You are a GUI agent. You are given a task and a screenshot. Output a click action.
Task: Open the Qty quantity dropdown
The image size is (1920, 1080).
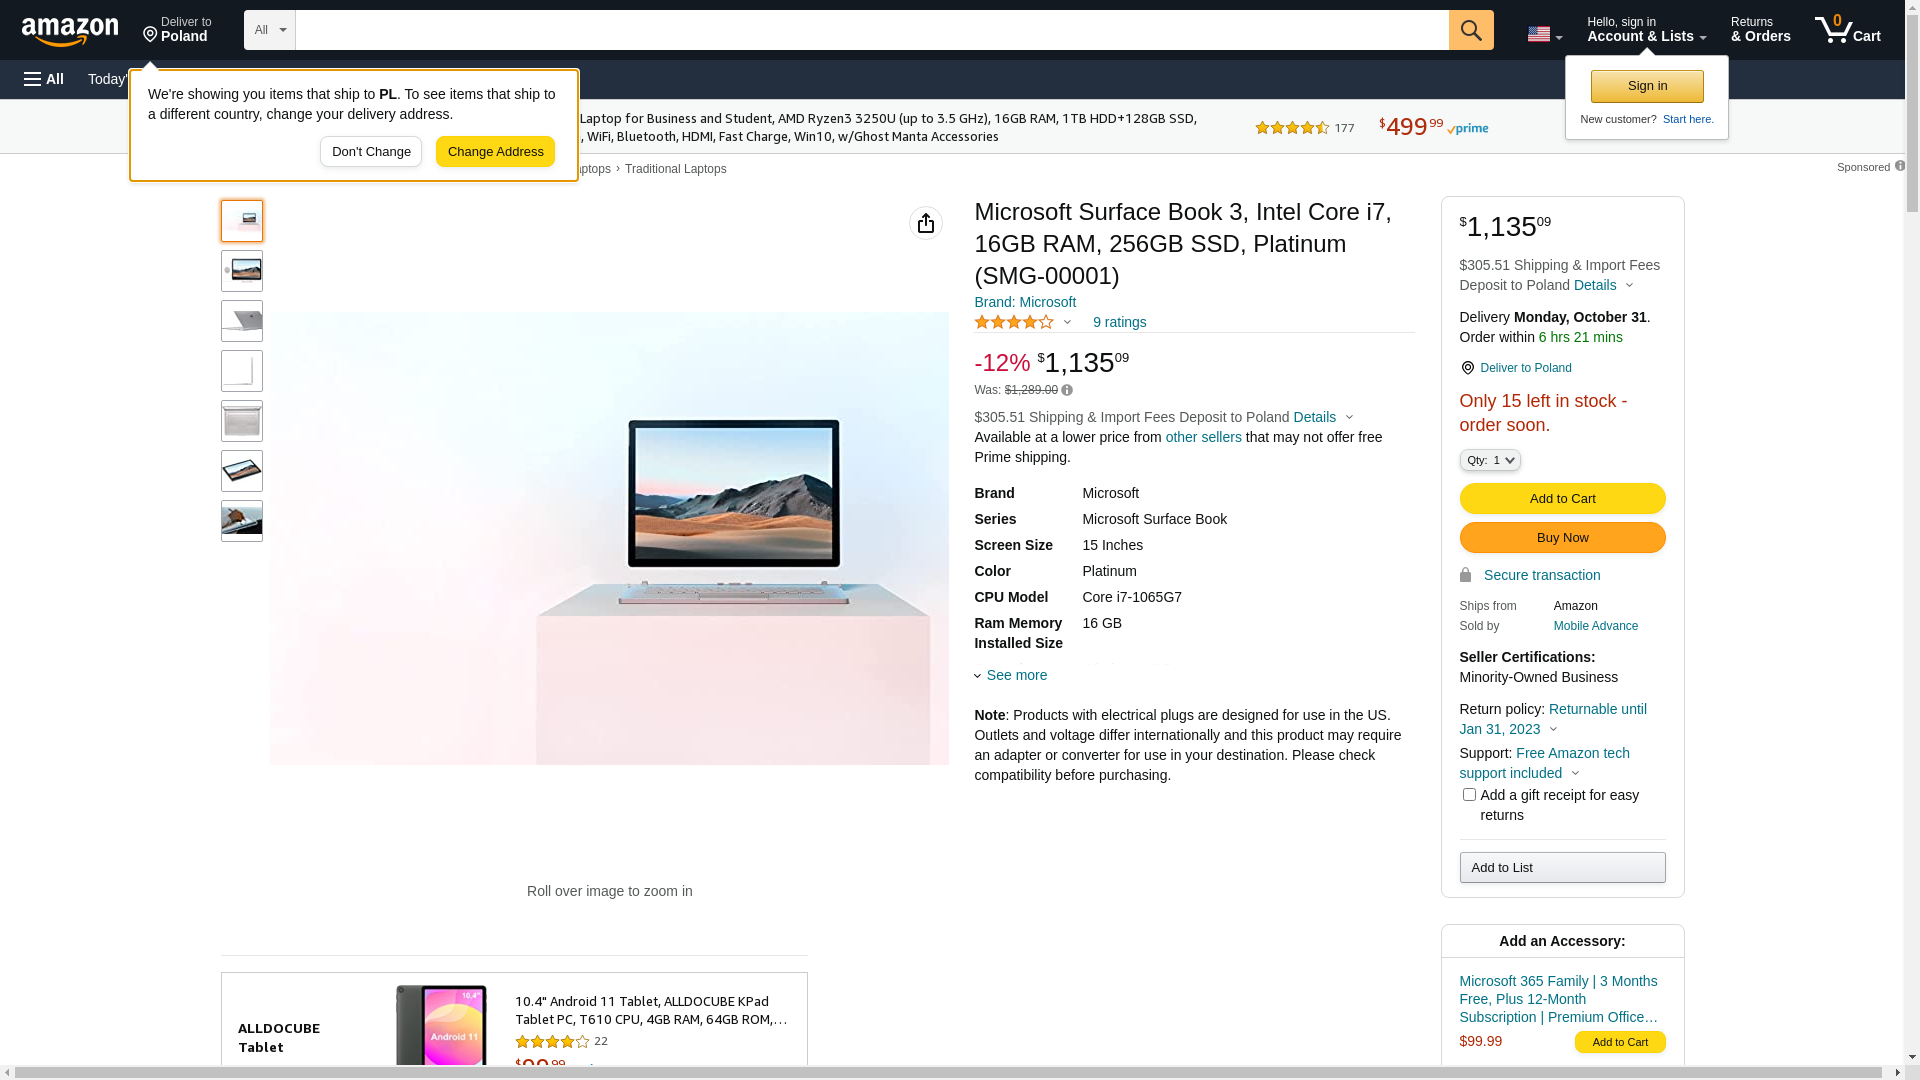(x=1489, y=460)
